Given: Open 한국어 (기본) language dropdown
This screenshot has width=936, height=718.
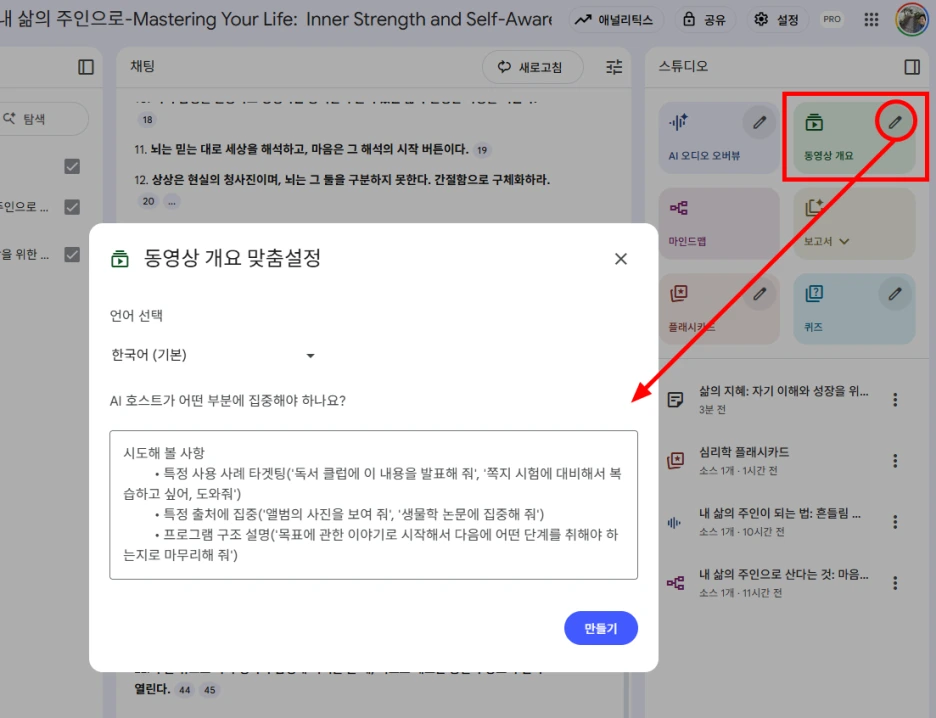Looking at the screenshot, I should (x=213, y=355).
